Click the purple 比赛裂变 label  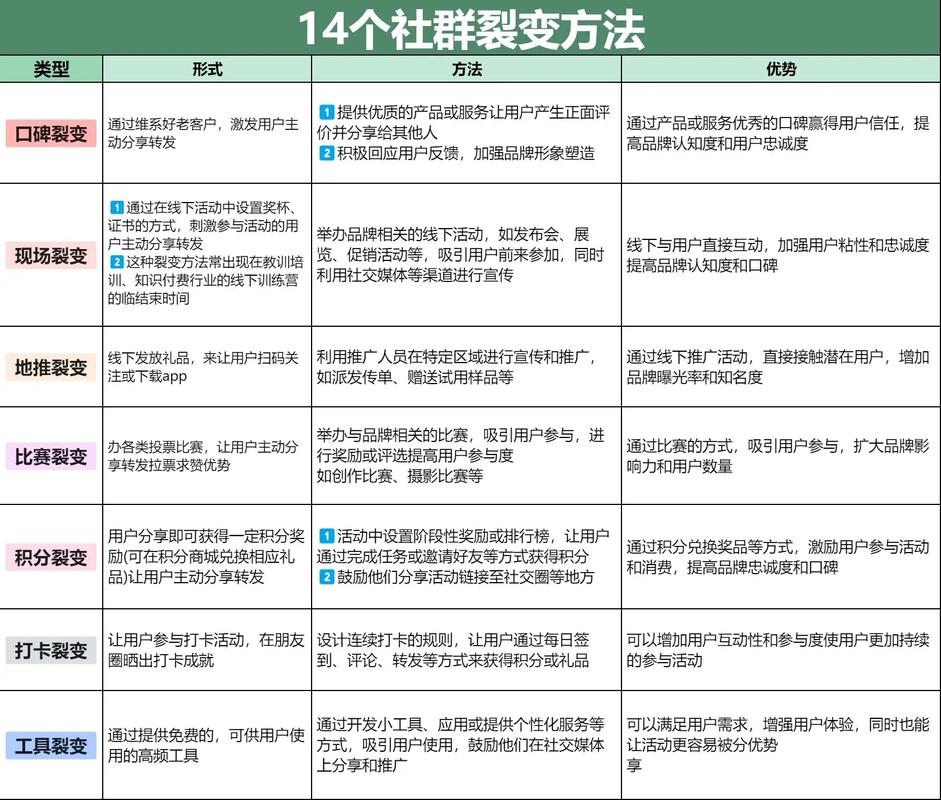(51, 457)
